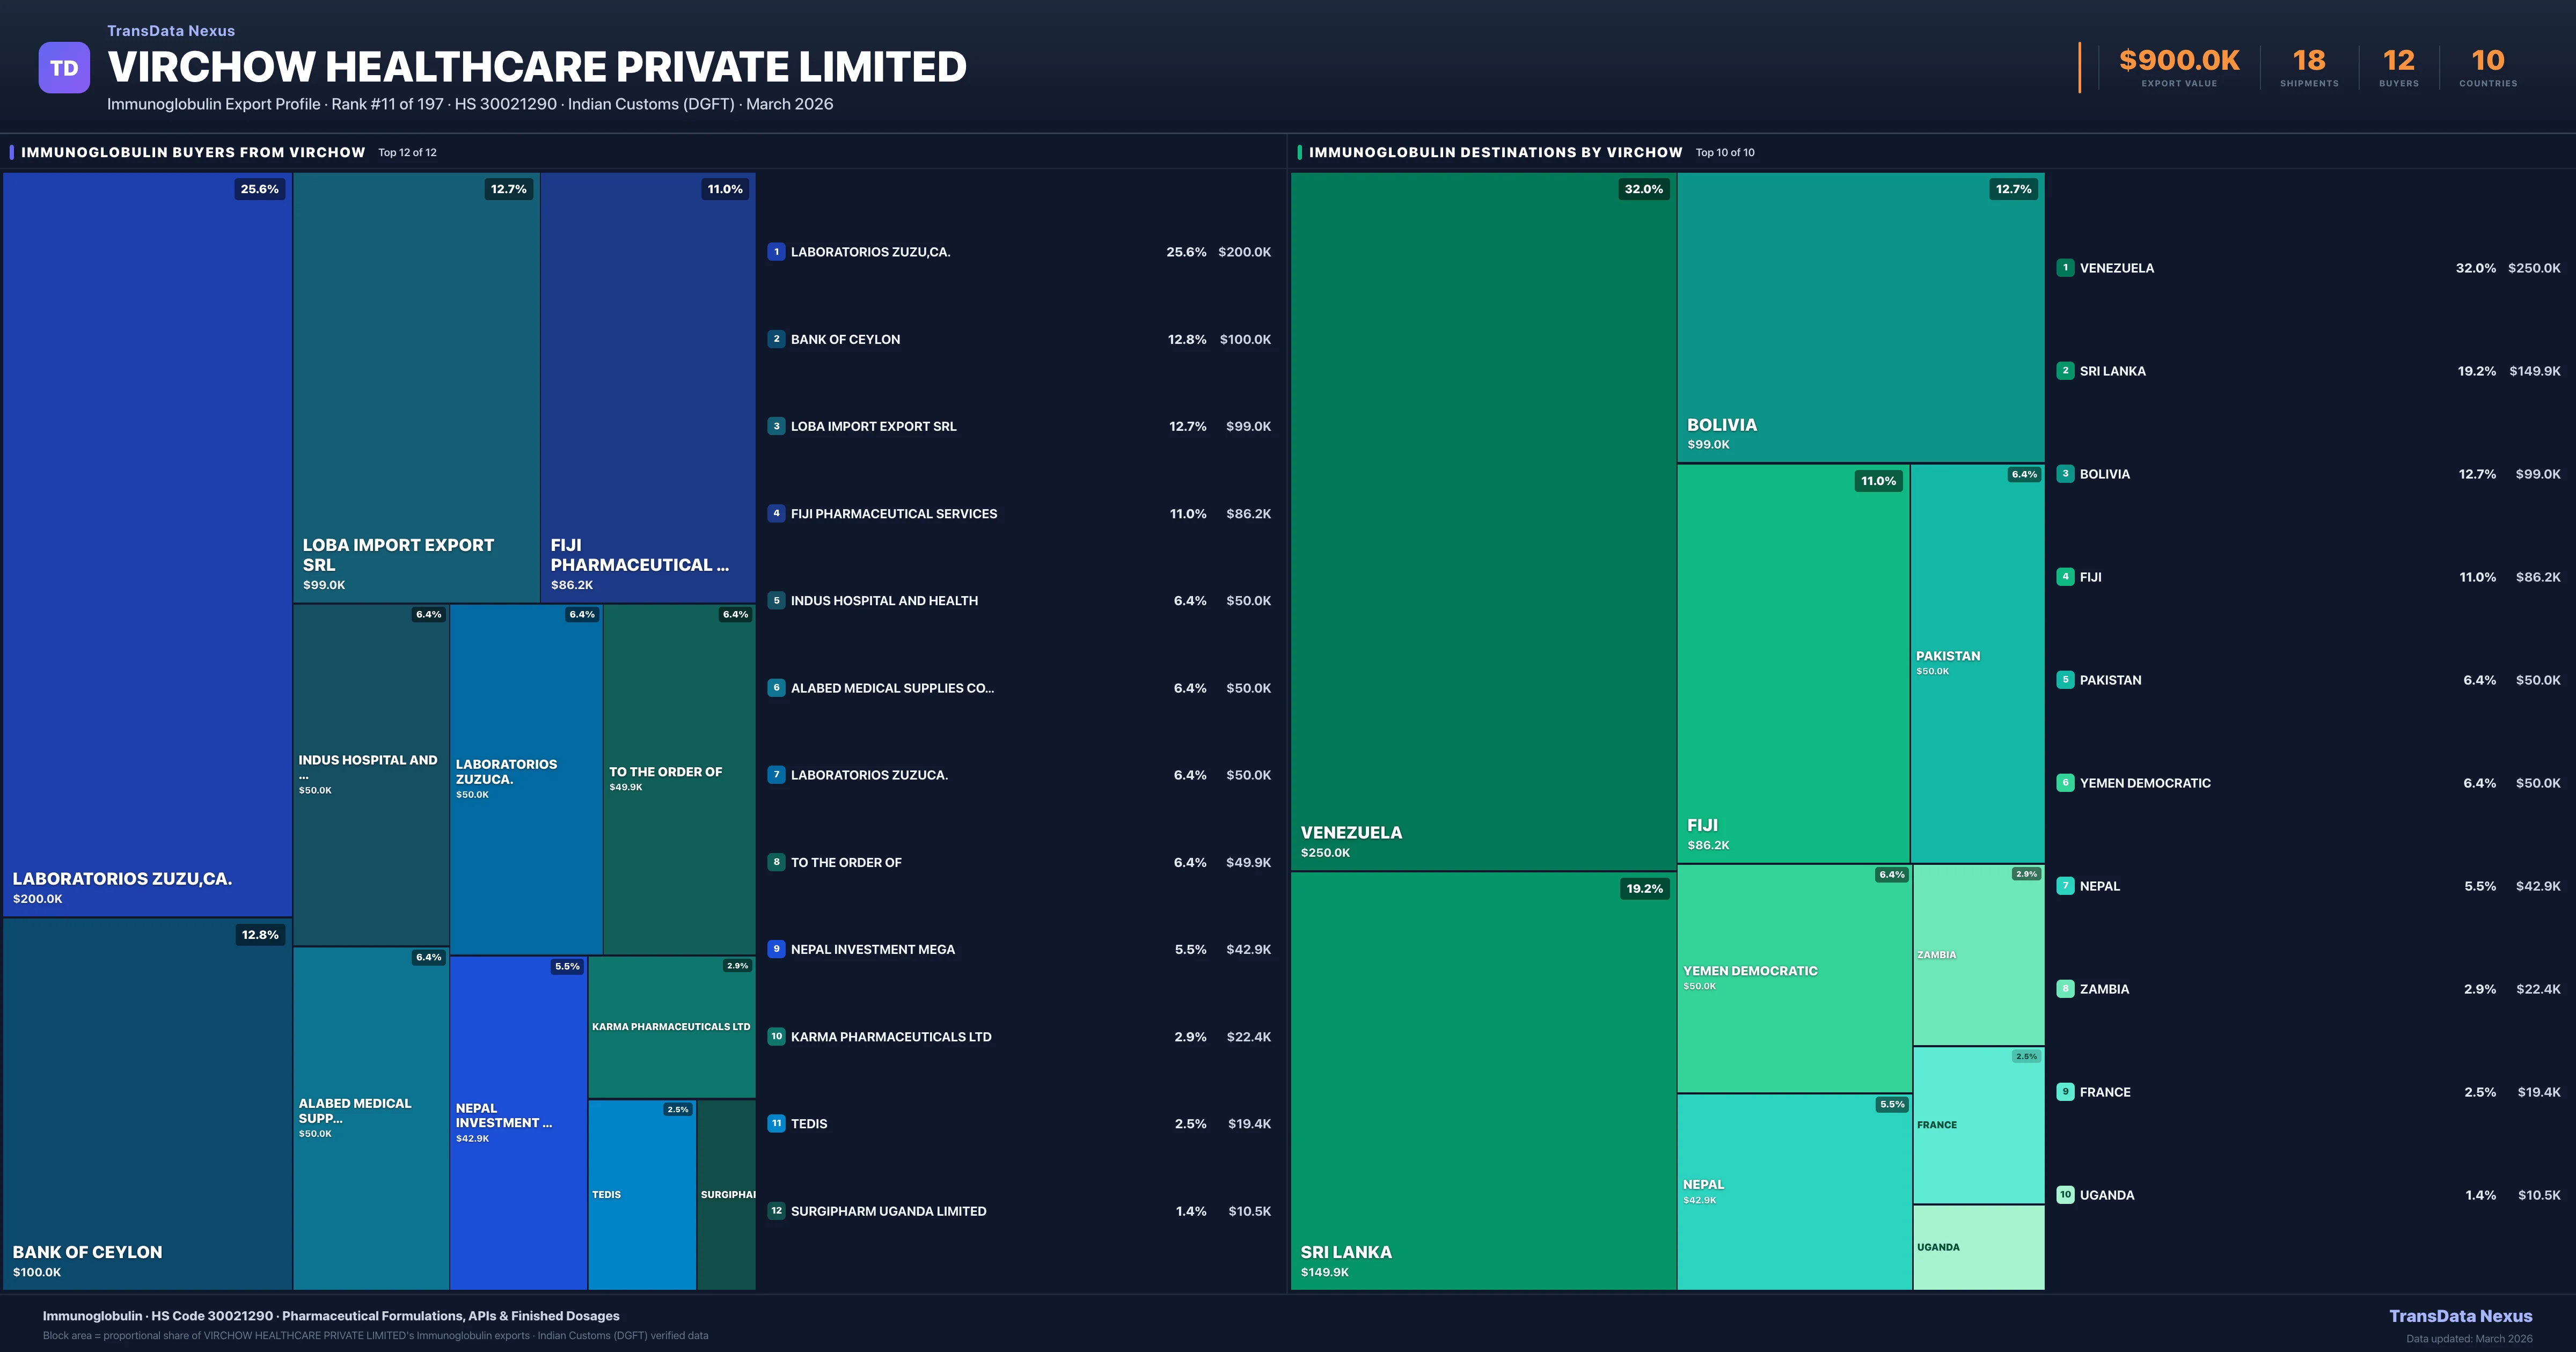Click rank badge 1 beside LABORATORIOS ZUZU,CA.
This screenshot has width=2576, height=1352.
tap(776, 252)
